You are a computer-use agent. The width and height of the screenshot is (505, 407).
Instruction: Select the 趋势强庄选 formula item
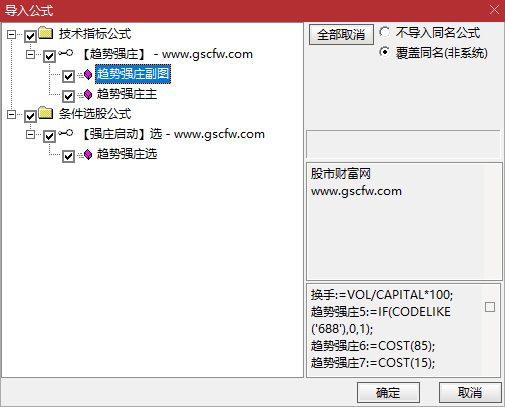coord(127,154)
